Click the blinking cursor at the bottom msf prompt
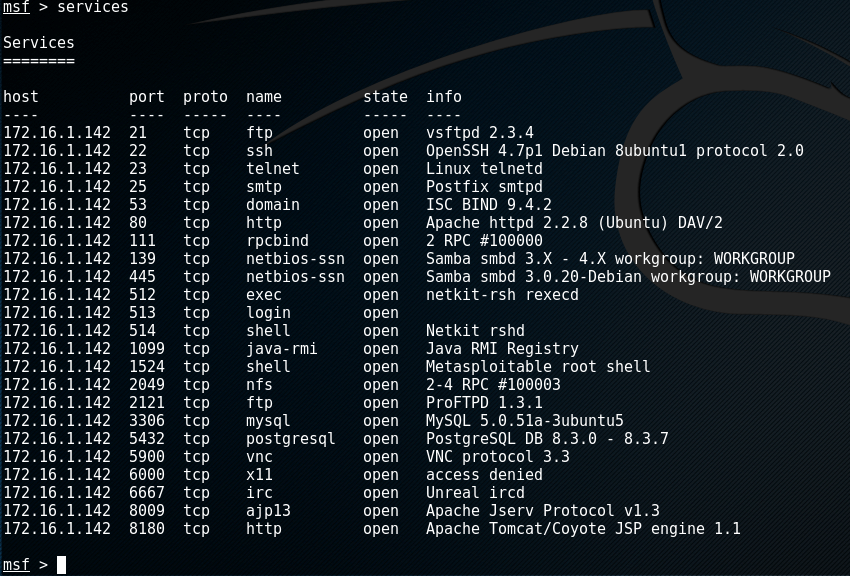The width and height of the screenshot is (850, 576). point(61,565)
